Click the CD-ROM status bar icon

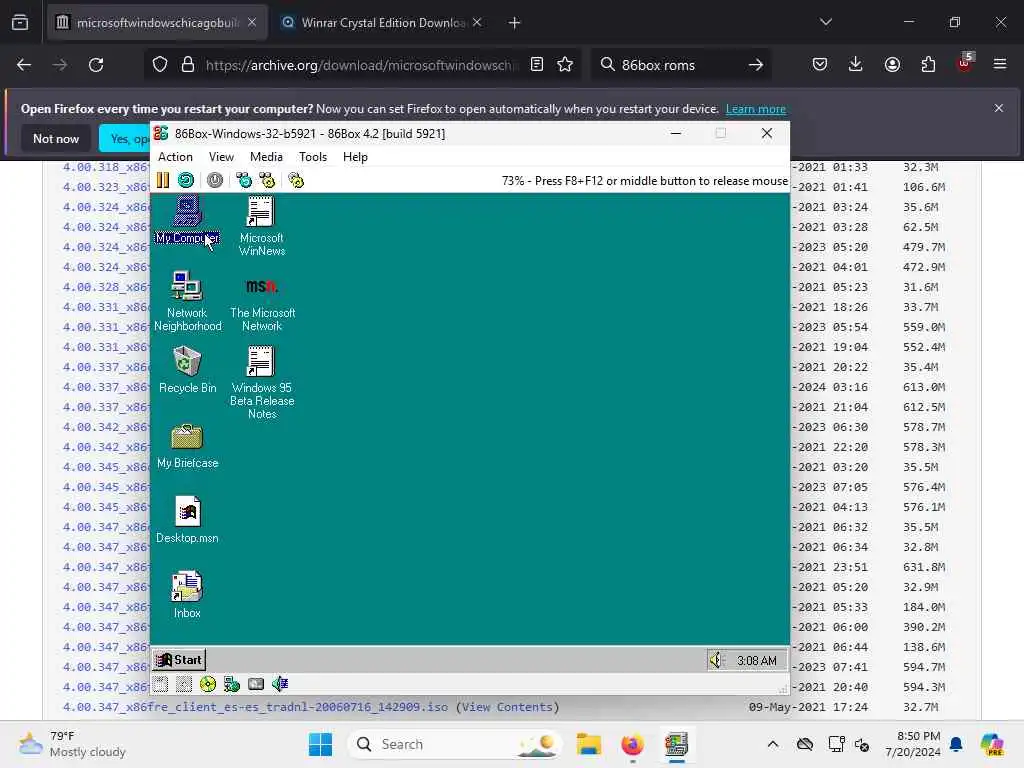point(208,684)
